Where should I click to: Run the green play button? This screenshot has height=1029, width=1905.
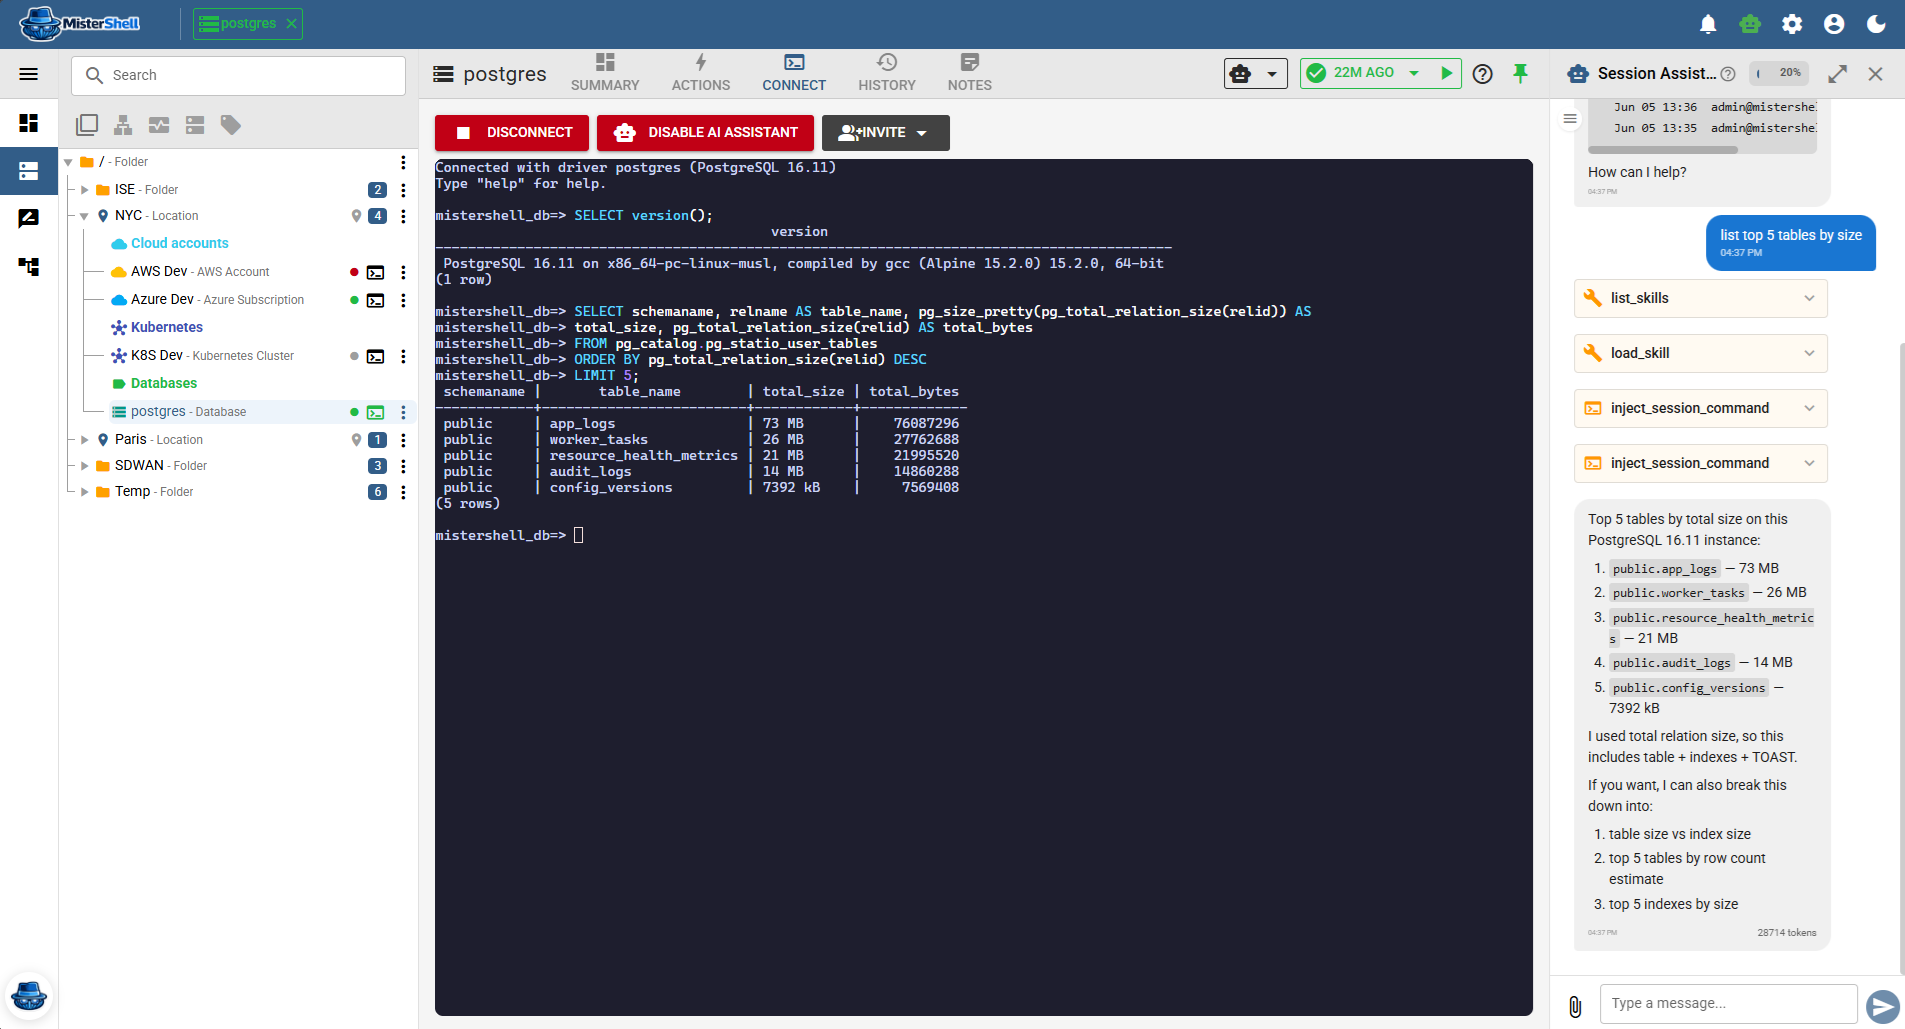click(1446, 73)
